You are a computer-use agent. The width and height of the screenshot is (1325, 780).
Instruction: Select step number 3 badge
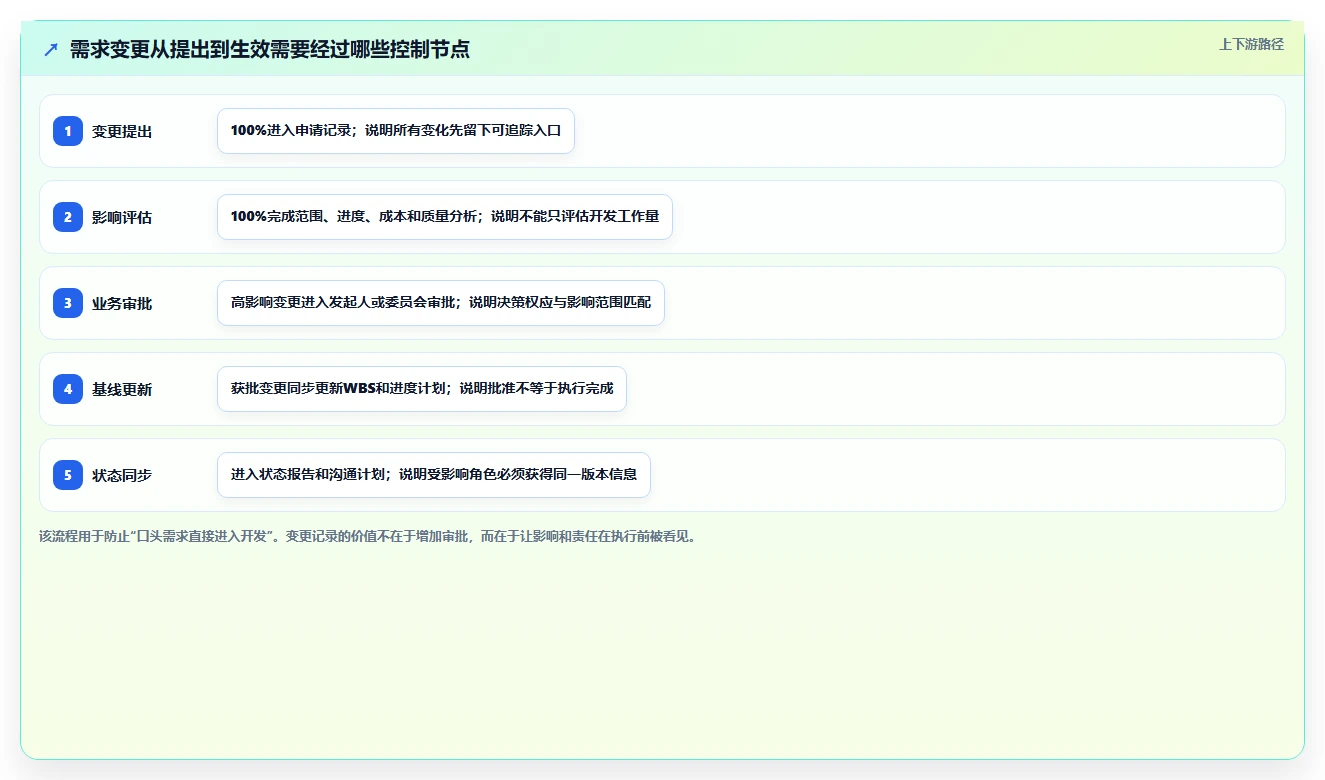(x=68, y=303)
